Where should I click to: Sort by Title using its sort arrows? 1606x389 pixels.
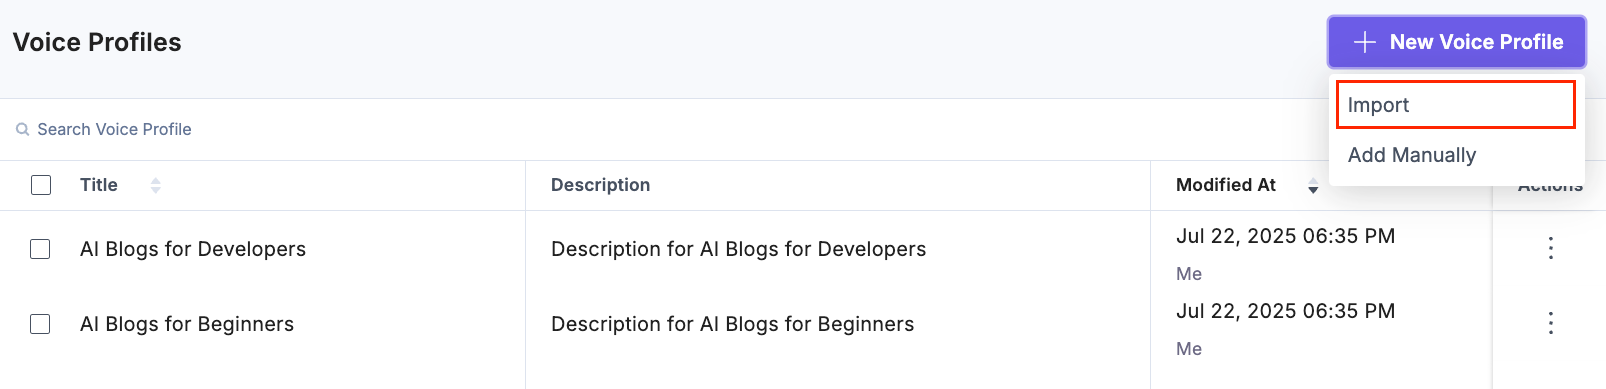coord(155,185)
